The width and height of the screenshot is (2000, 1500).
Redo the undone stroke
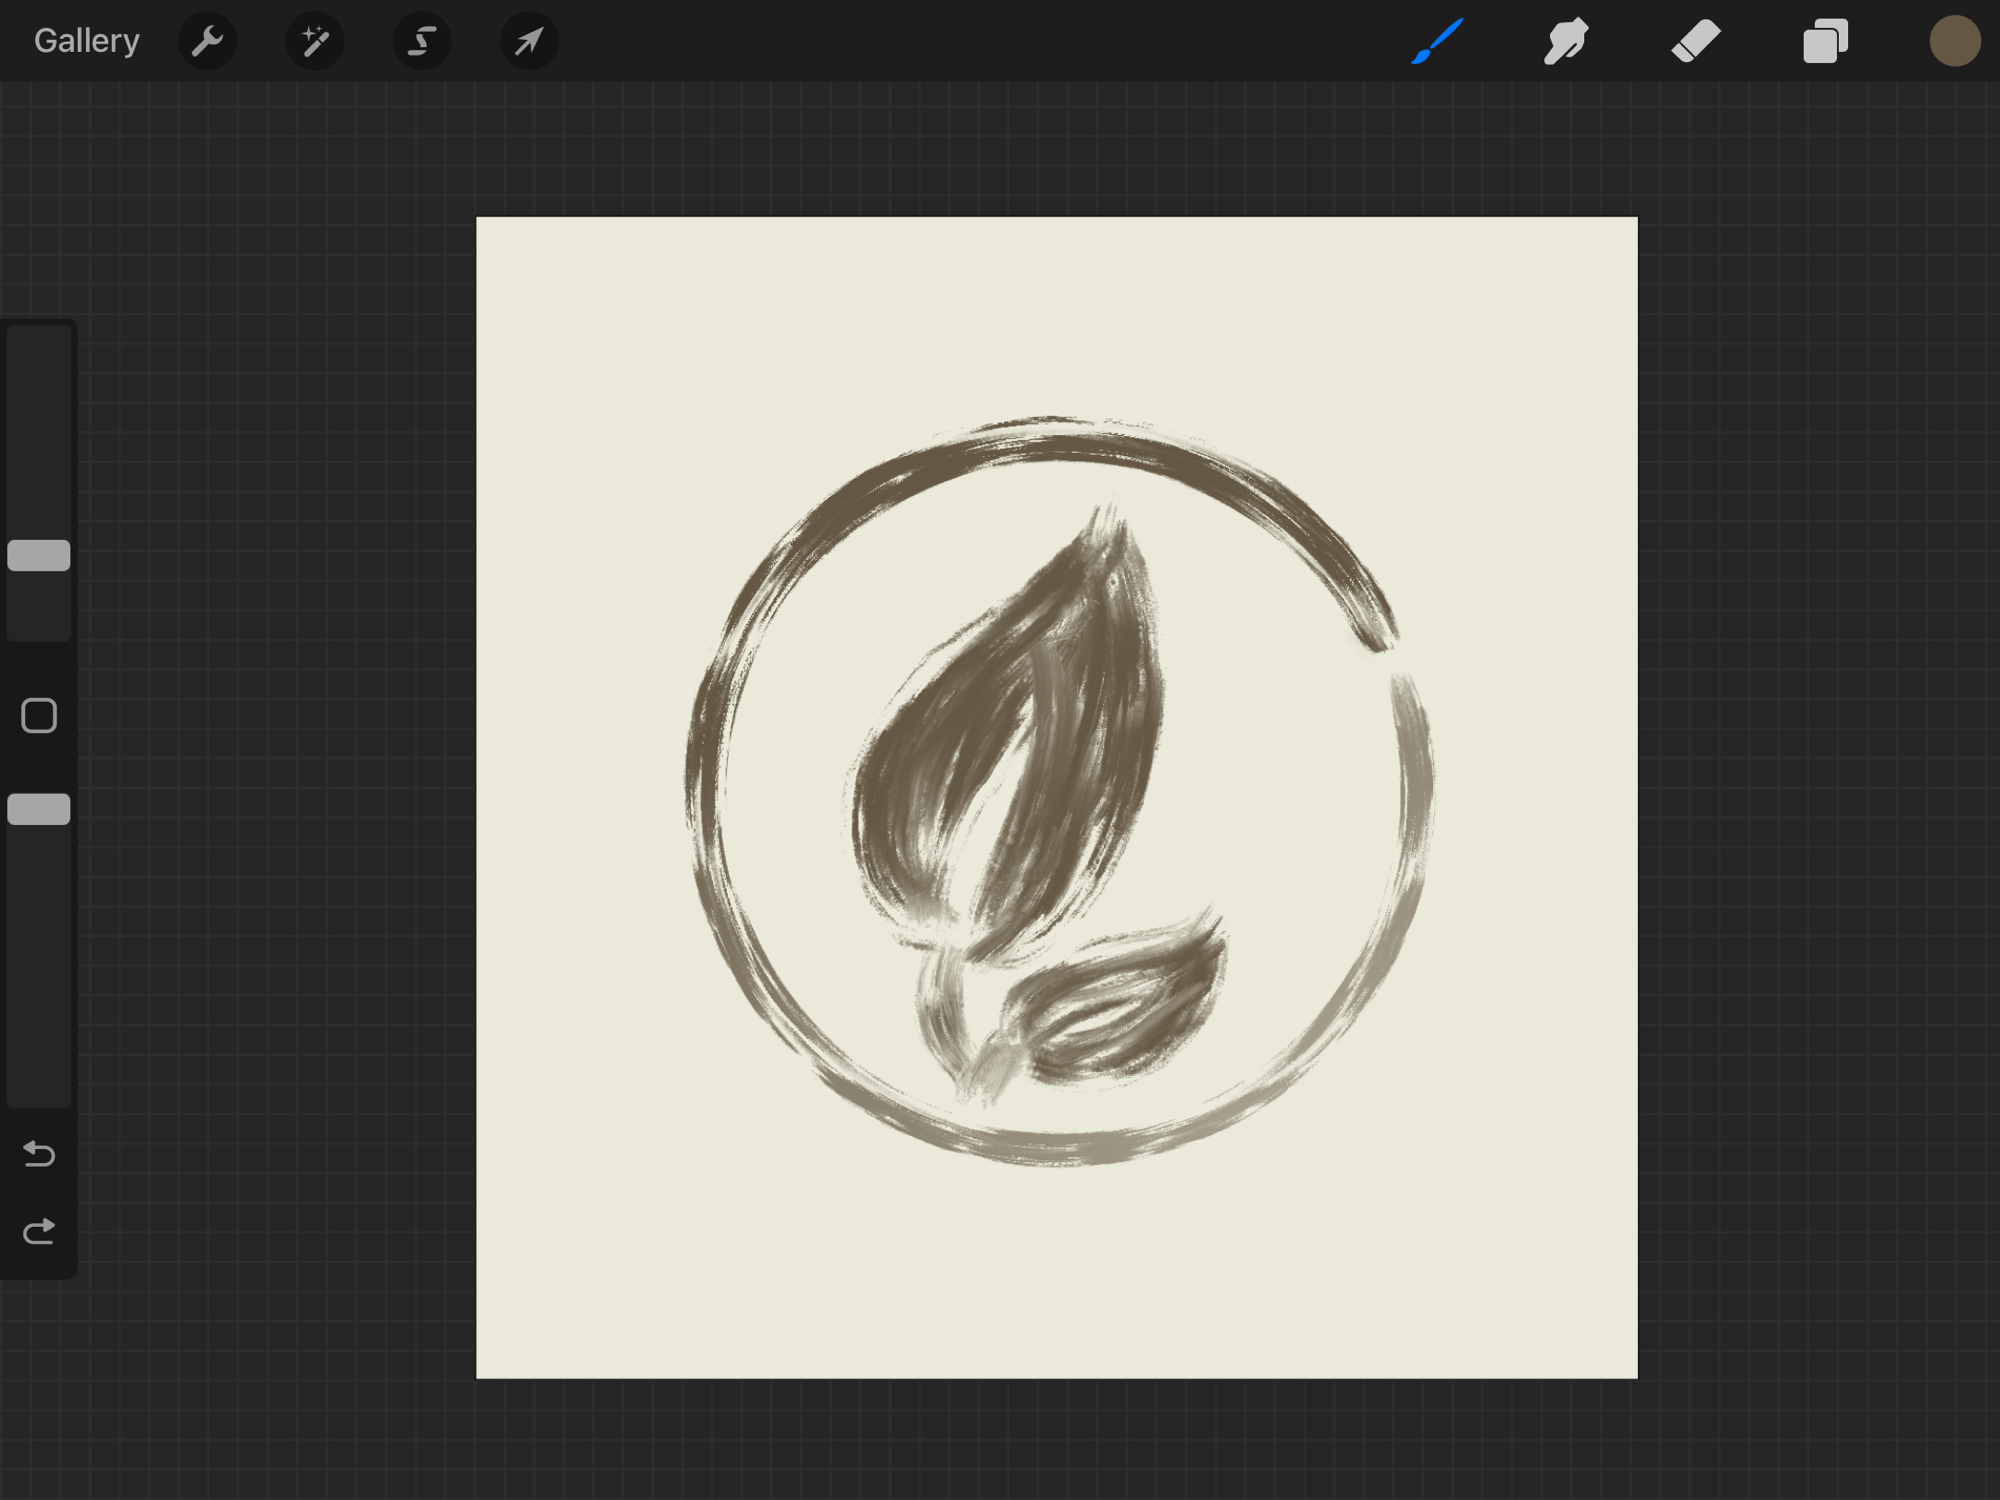(39, 1231)
